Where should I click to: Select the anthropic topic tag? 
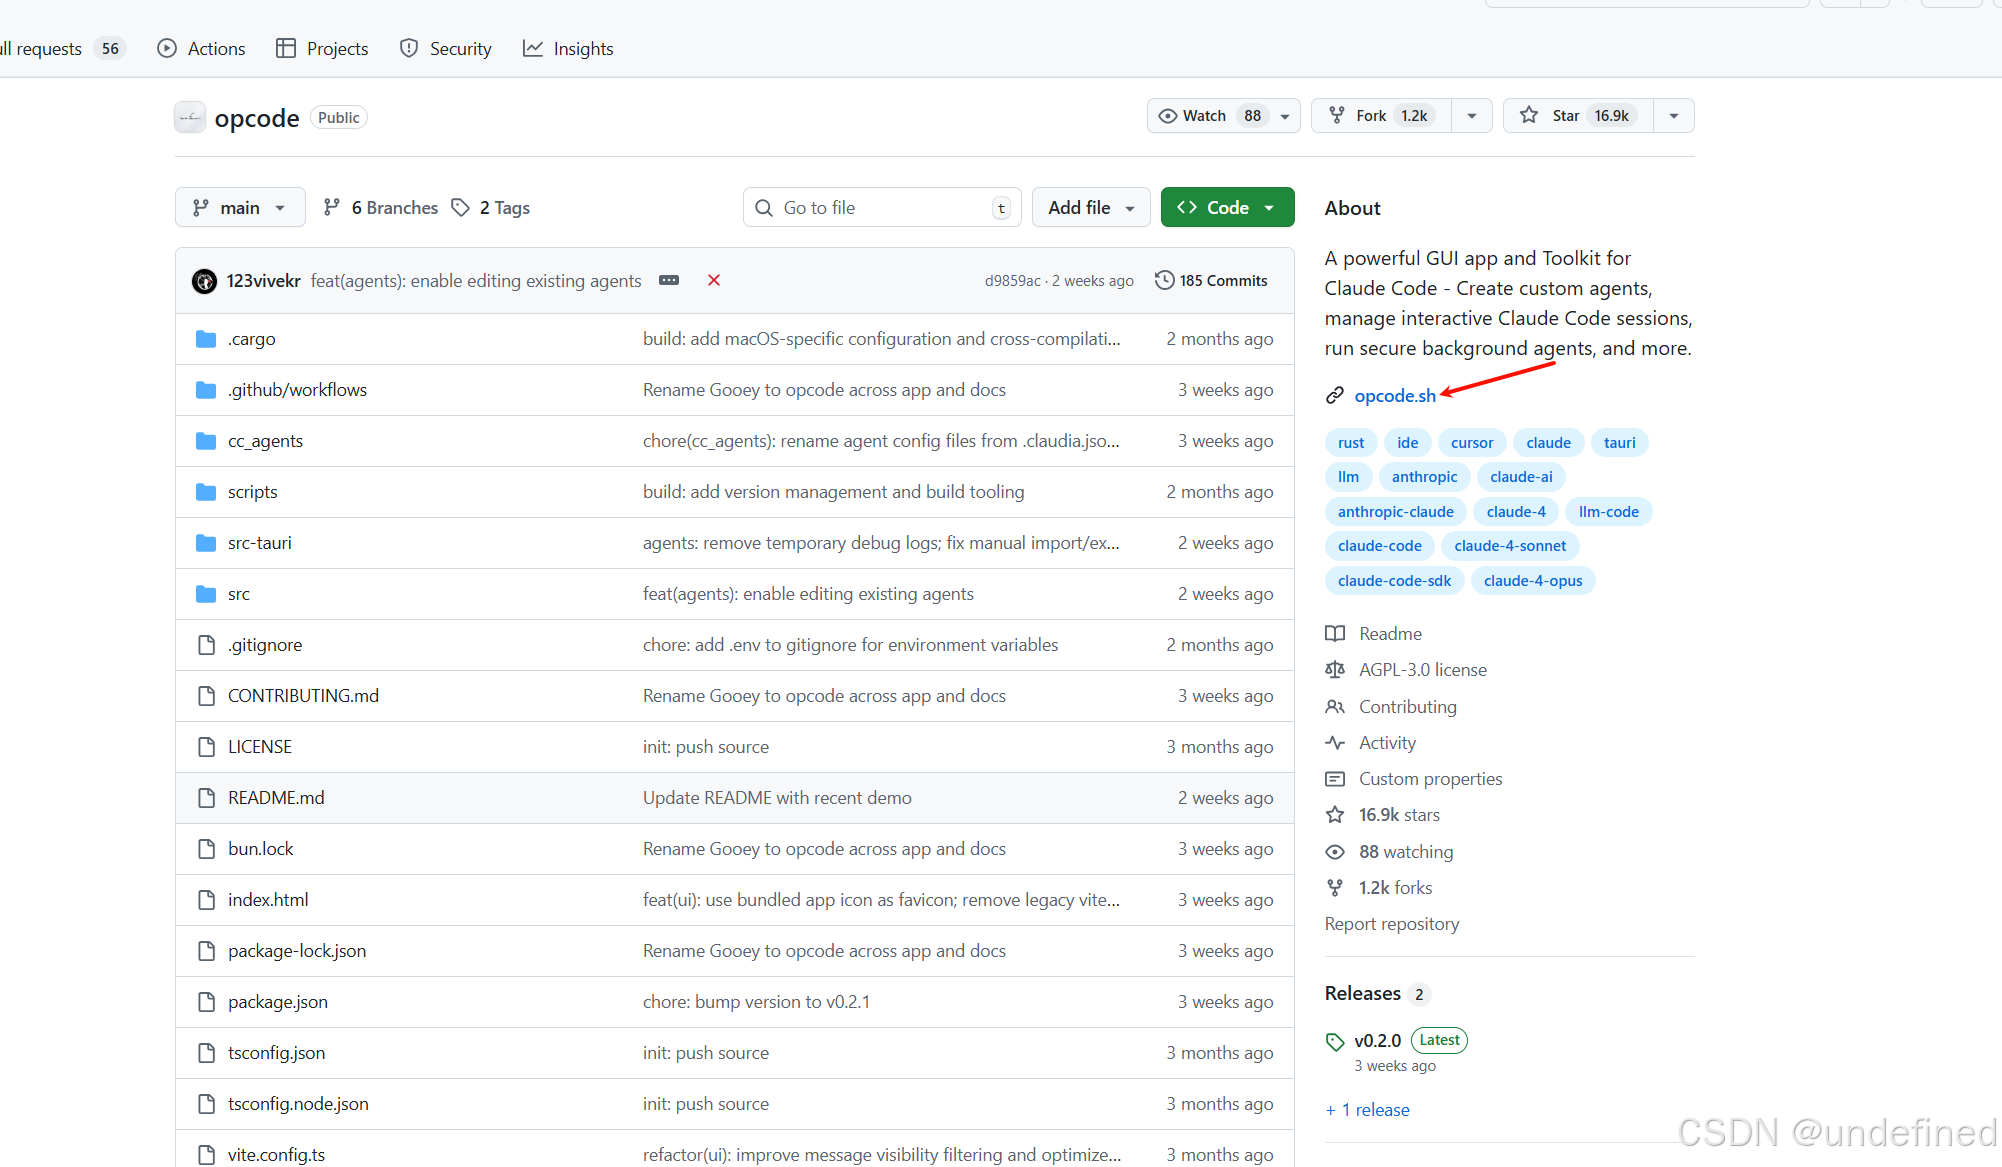[x=1424, y=477]
